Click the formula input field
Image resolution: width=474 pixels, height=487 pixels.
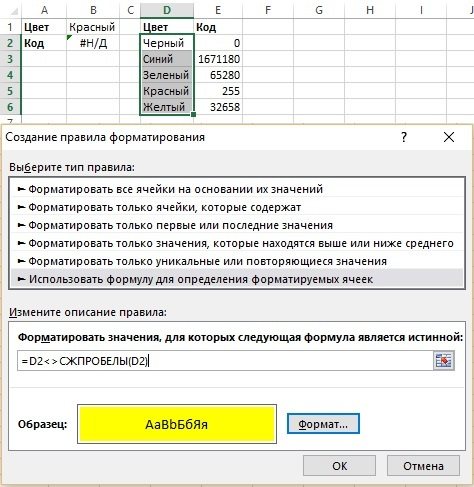coord(225,361)
